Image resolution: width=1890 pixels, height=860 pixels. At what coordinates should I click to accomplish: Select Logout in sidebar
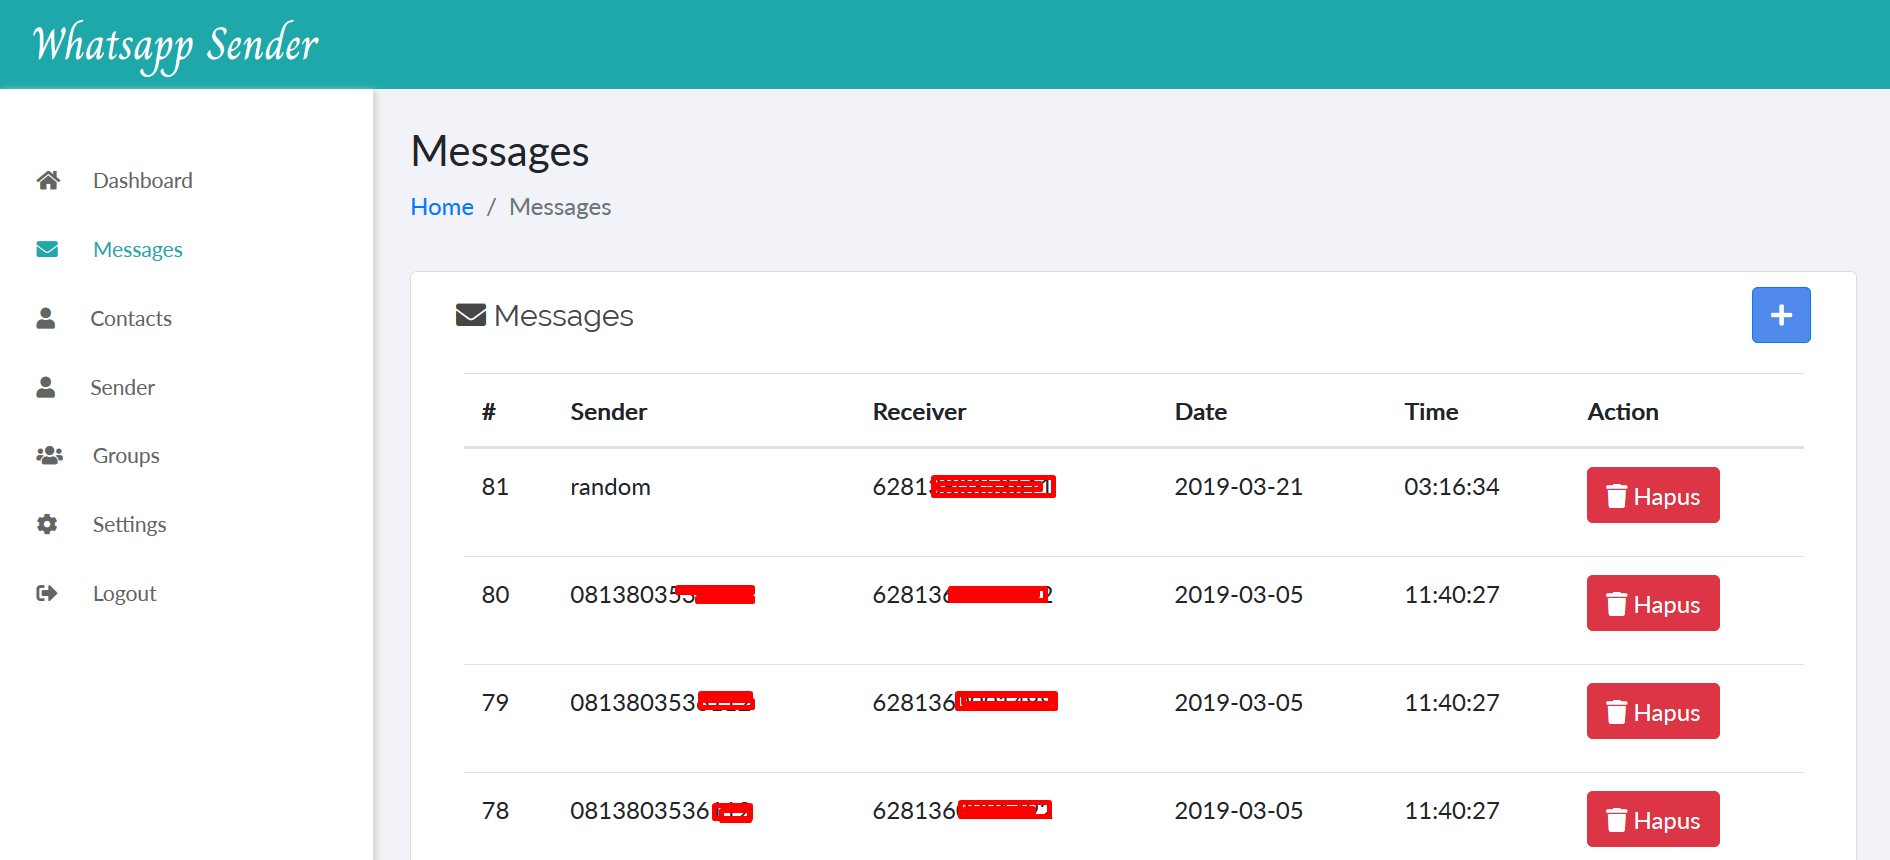pos(124,593)
